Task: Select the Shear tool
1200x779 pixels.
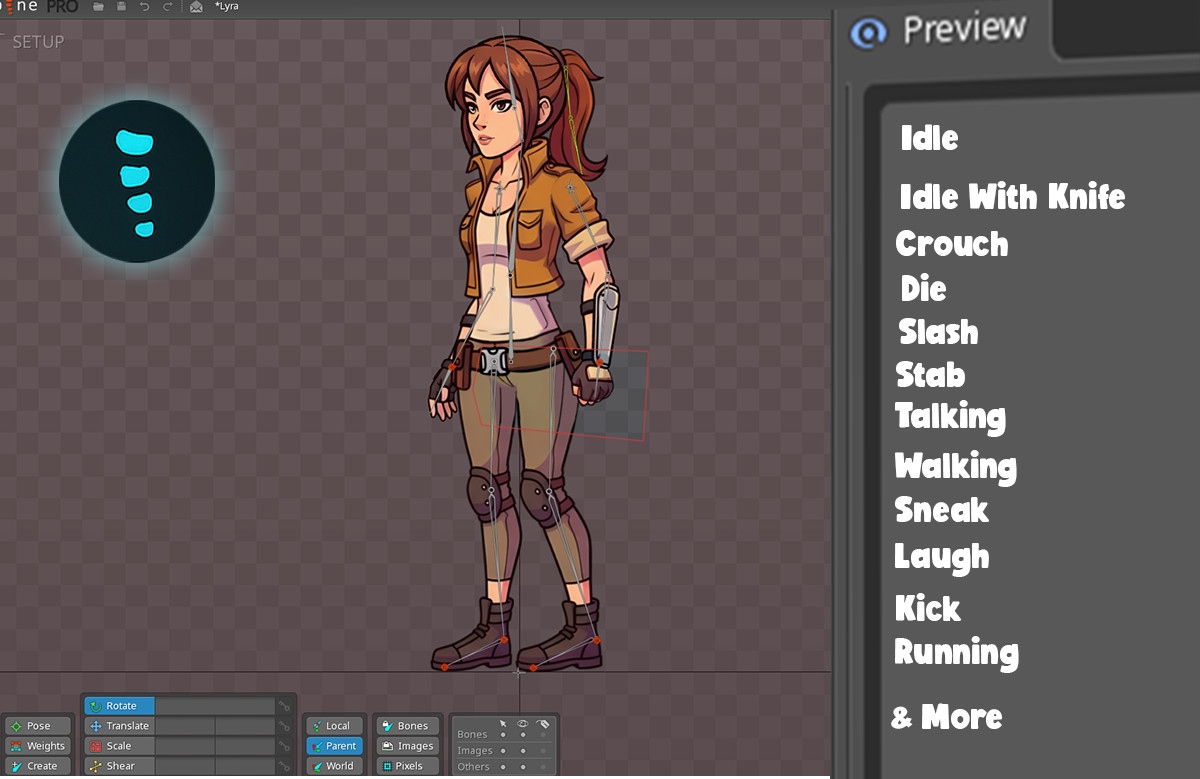Action: point(117,765)
